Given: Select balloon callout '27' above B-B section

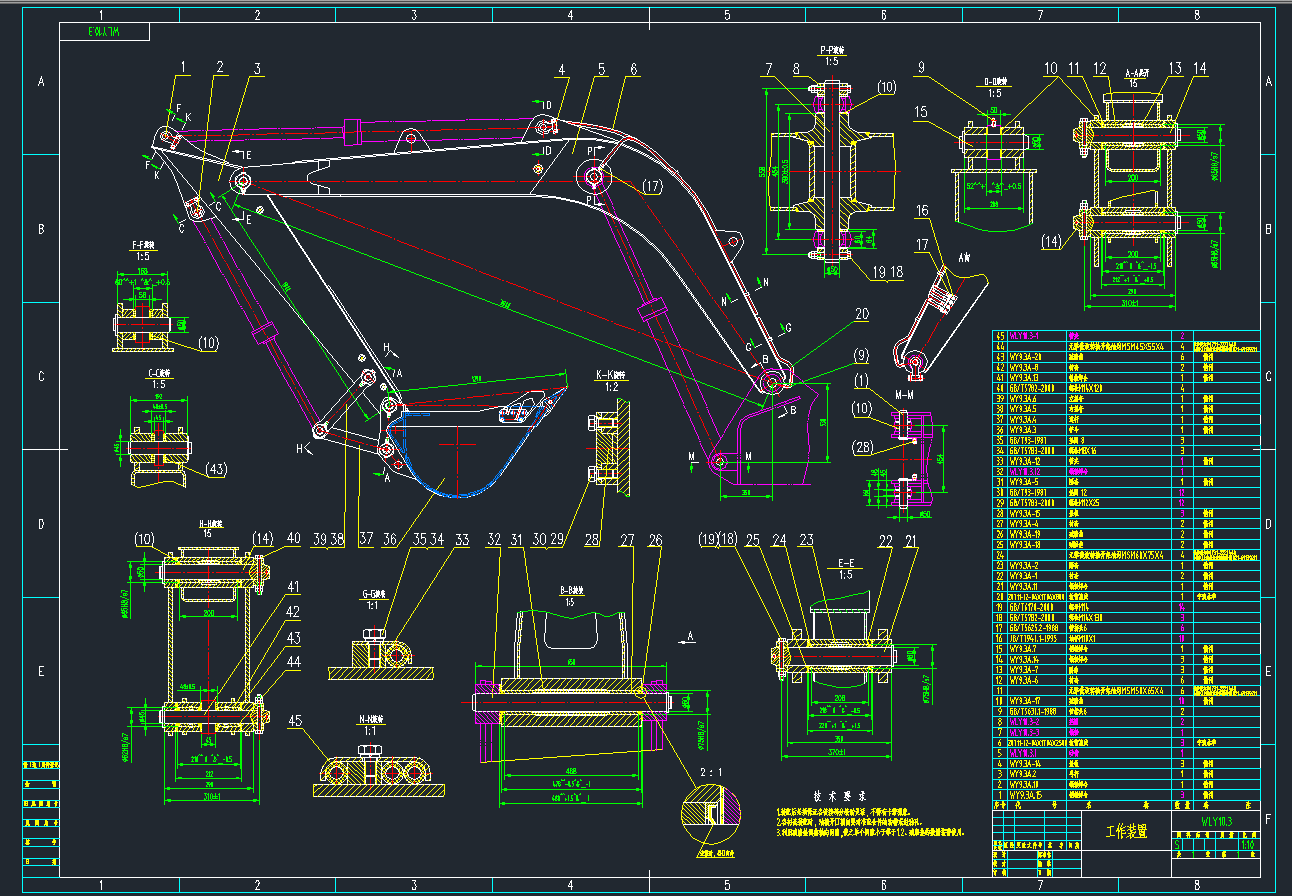Looking at the screenshot, I should [x=627, y=540].
